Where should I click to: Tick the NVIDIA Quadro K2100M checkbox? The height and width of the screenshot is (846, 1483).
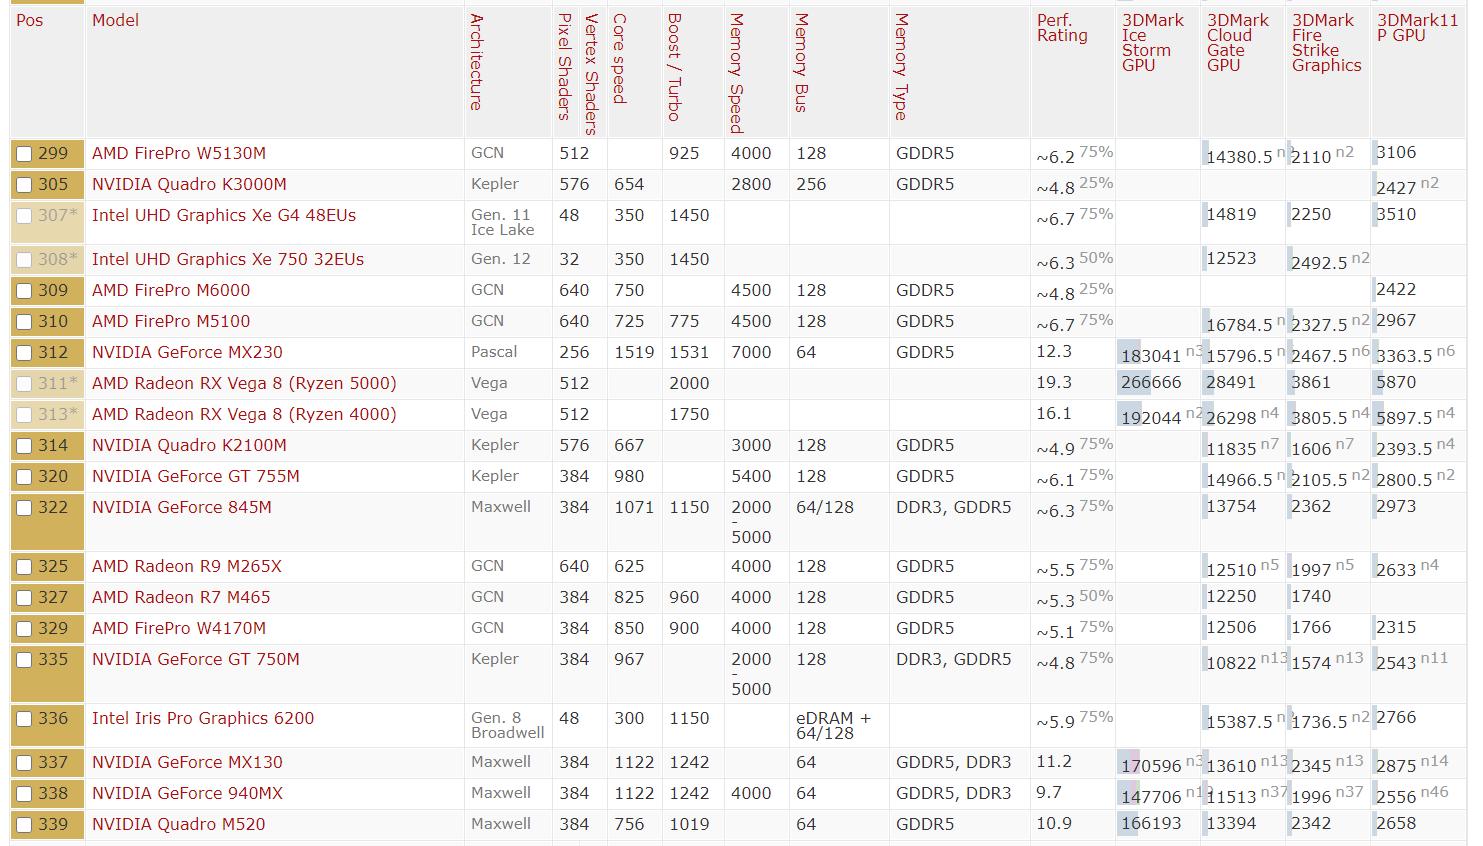pyautogui.click(x=24, y=446)
